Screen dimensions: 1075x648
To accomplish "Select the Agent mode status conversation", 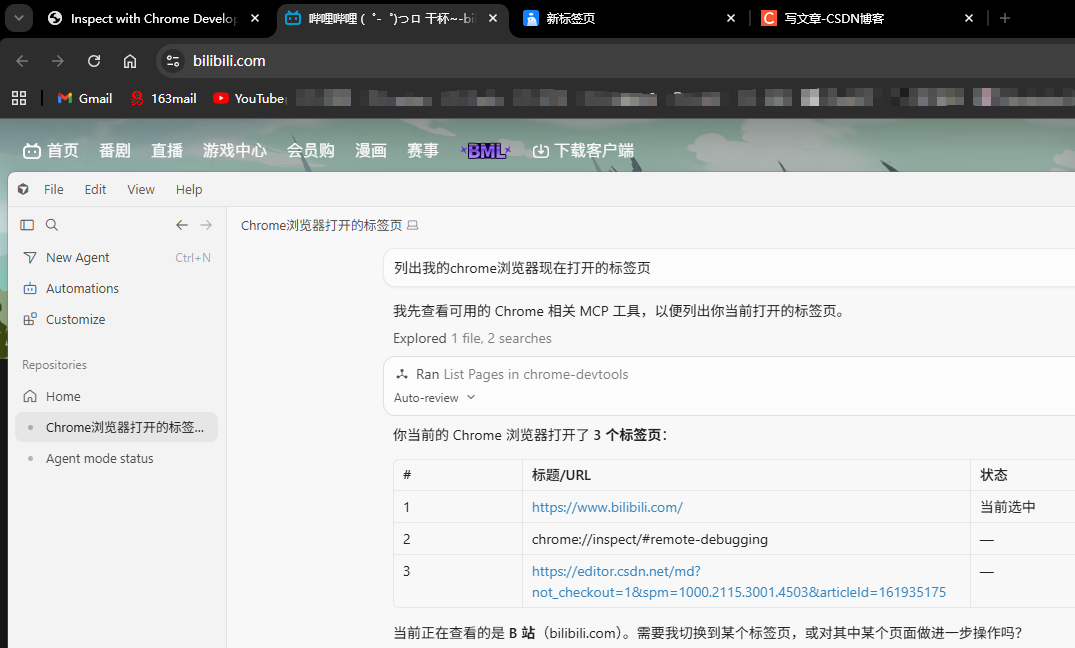I will click(x=117, y=459).
